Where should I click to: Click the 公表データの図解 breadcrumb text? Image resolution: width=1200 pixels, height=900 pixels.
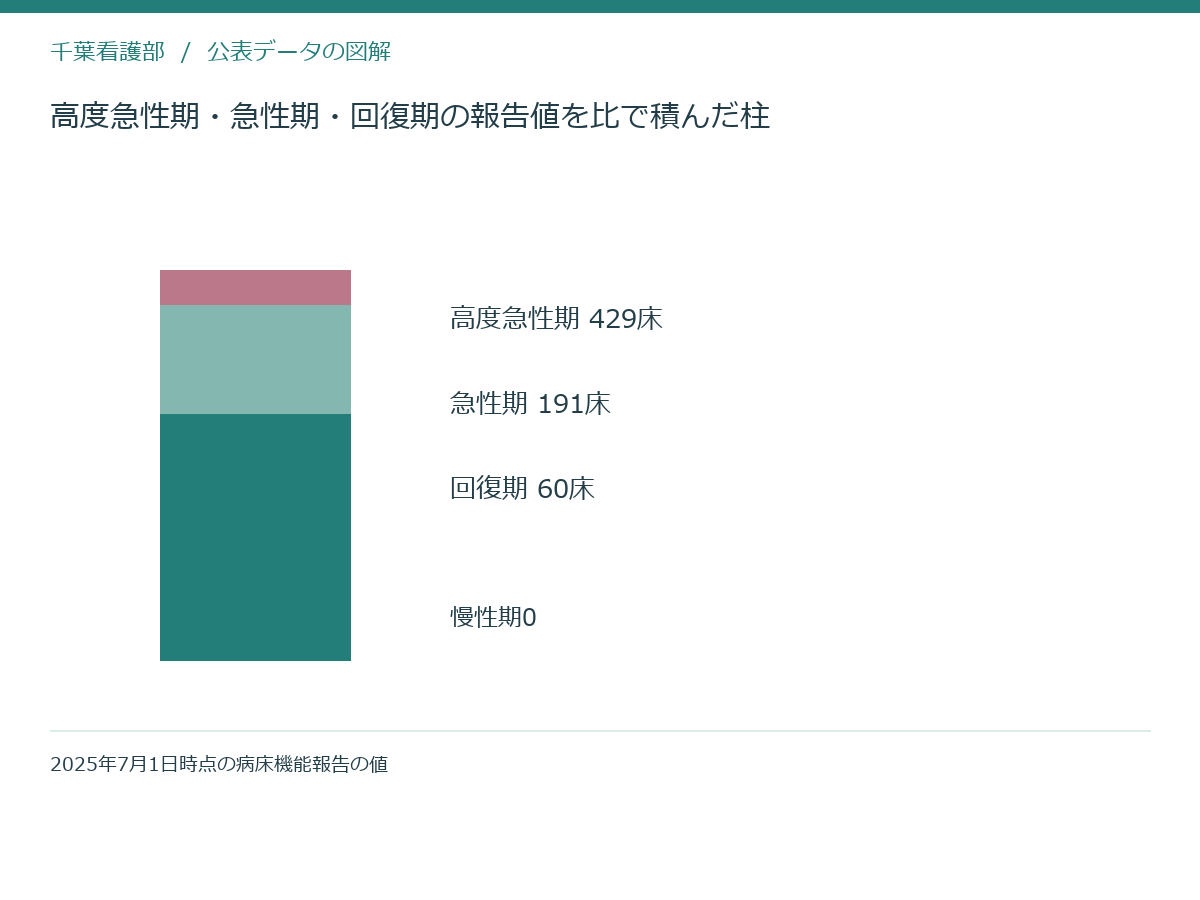pyautogui.click(x=299, y=52)
